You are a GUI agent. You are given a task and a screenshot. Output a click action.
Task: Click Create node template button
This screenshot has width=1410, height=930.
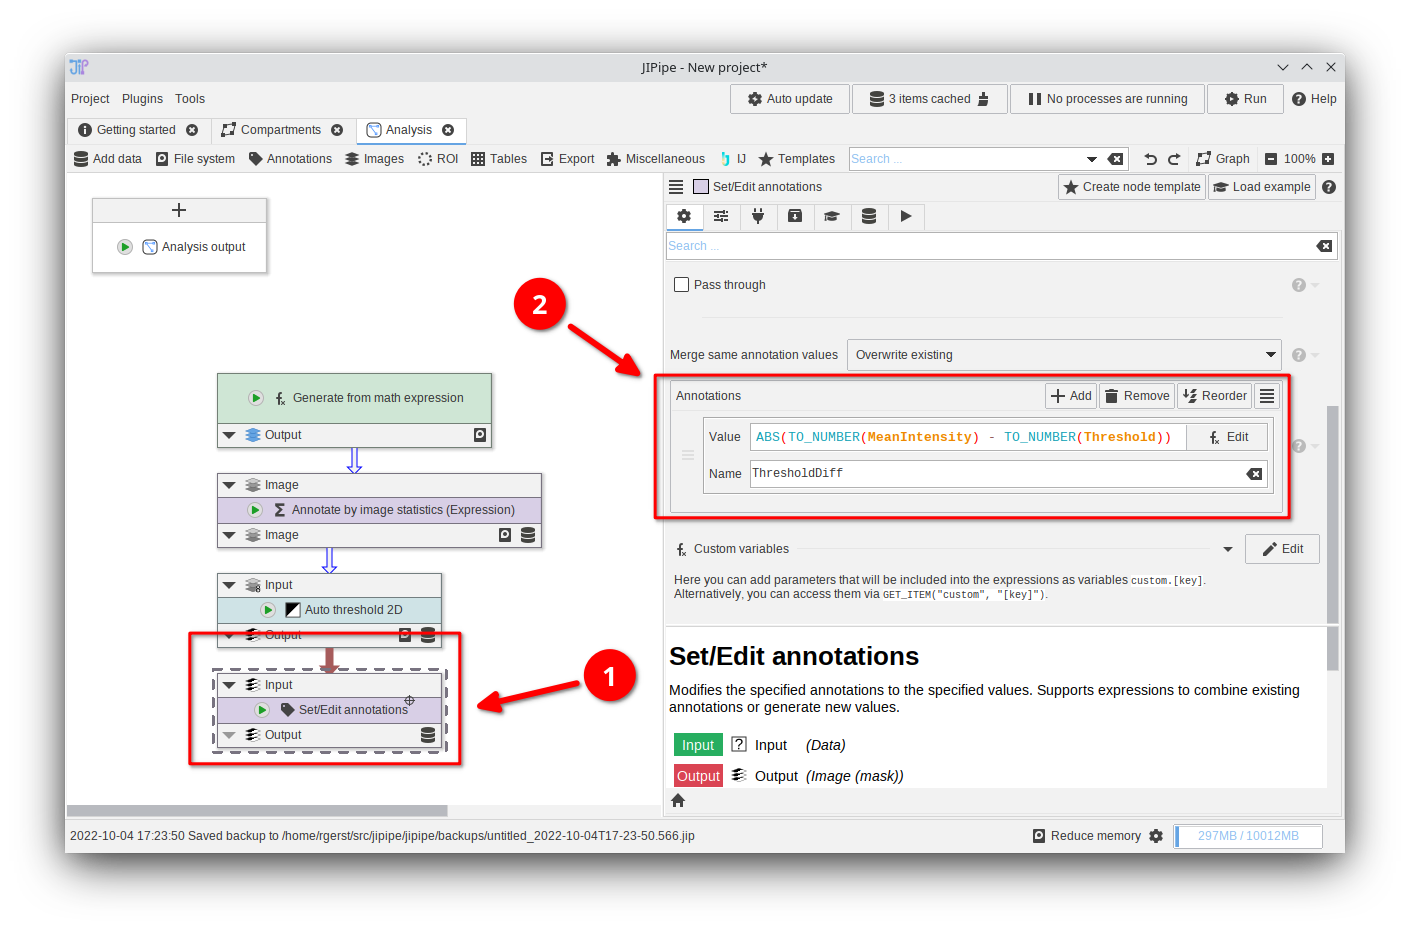(1131, 187)
